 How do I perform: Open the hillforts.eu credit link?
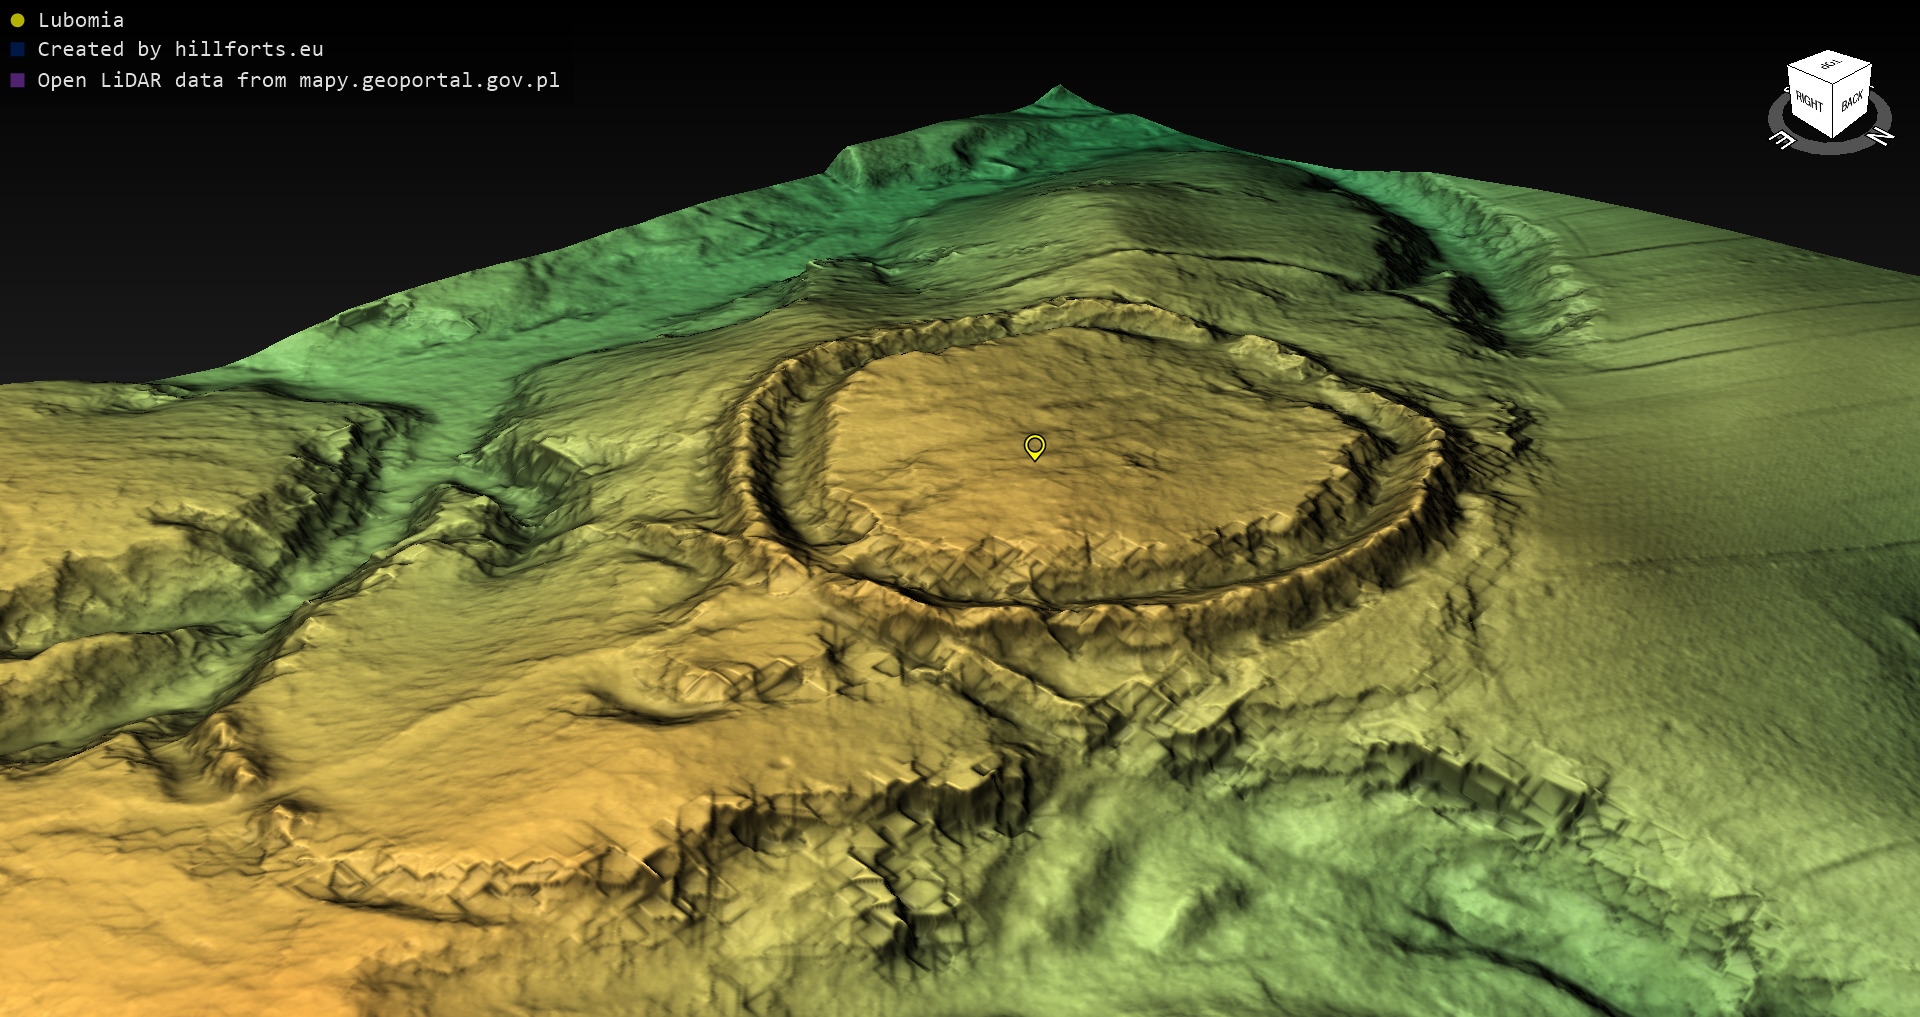pyautogui.click(x=249, y=49)
